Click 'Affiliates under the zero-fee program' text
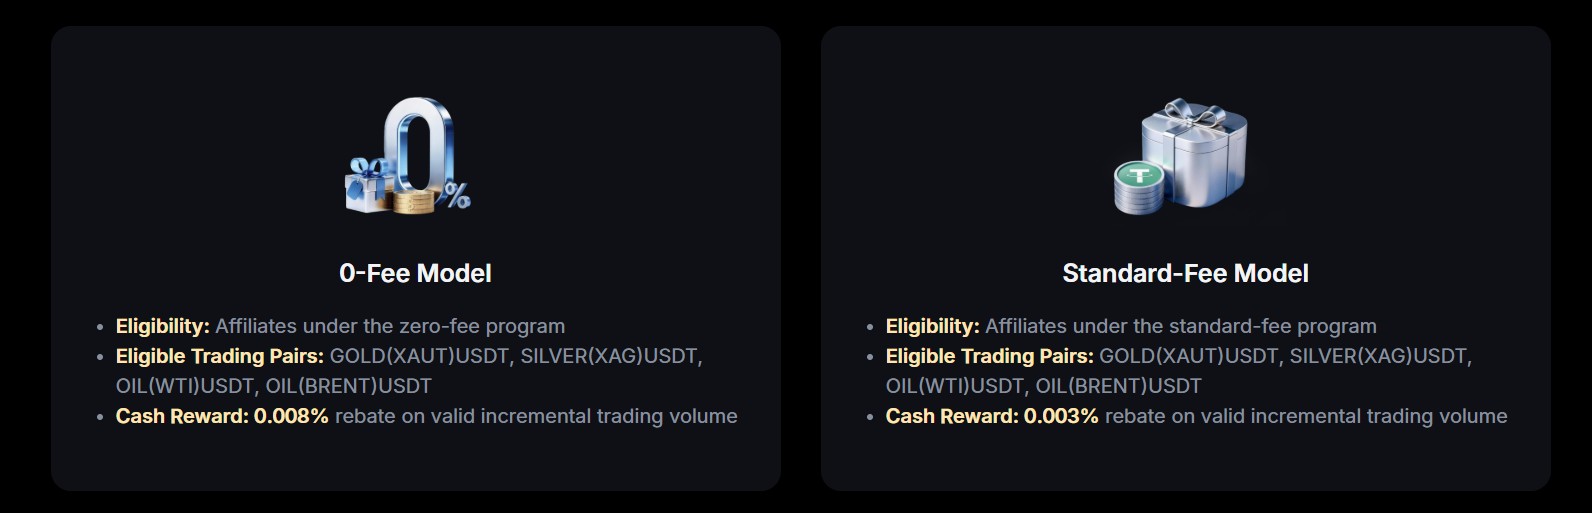1592x513 pixels. (390, 326)
